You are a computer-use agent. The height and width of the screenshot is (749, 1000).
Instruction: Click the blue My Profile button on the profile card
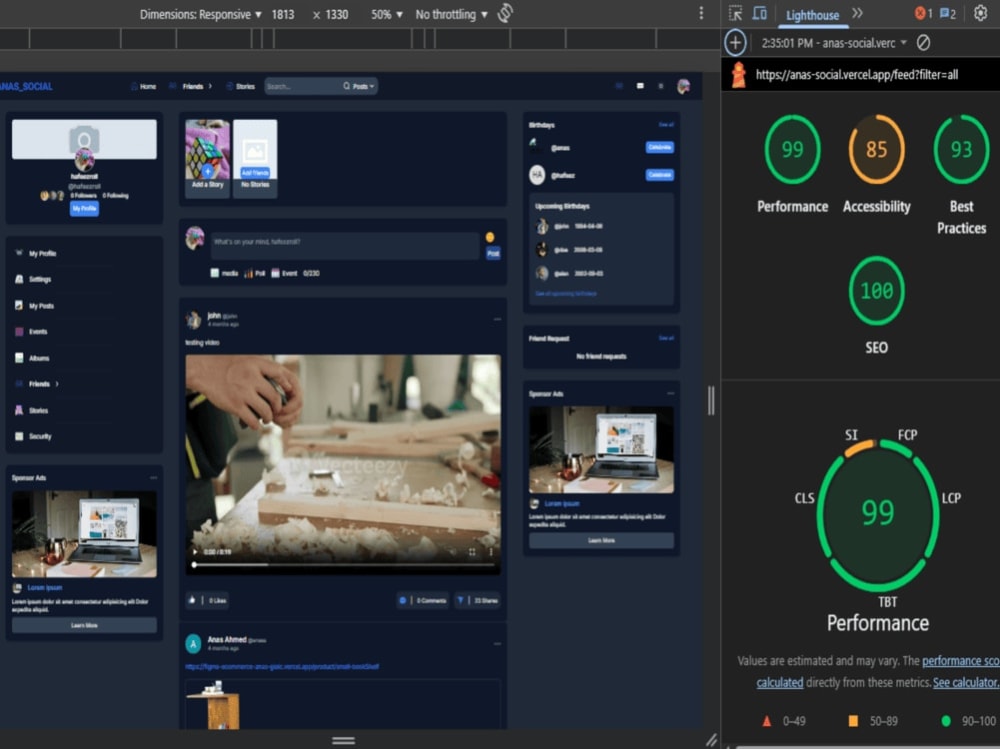click(84, 209)
